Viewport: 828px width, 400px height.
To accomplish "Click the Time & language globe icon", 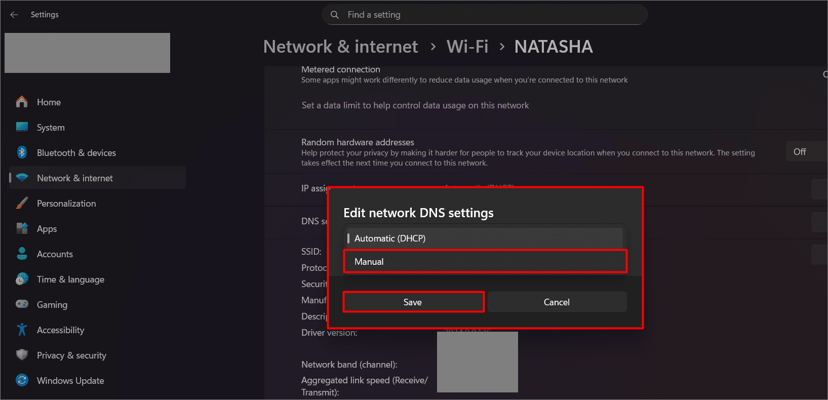I will 22,279.
